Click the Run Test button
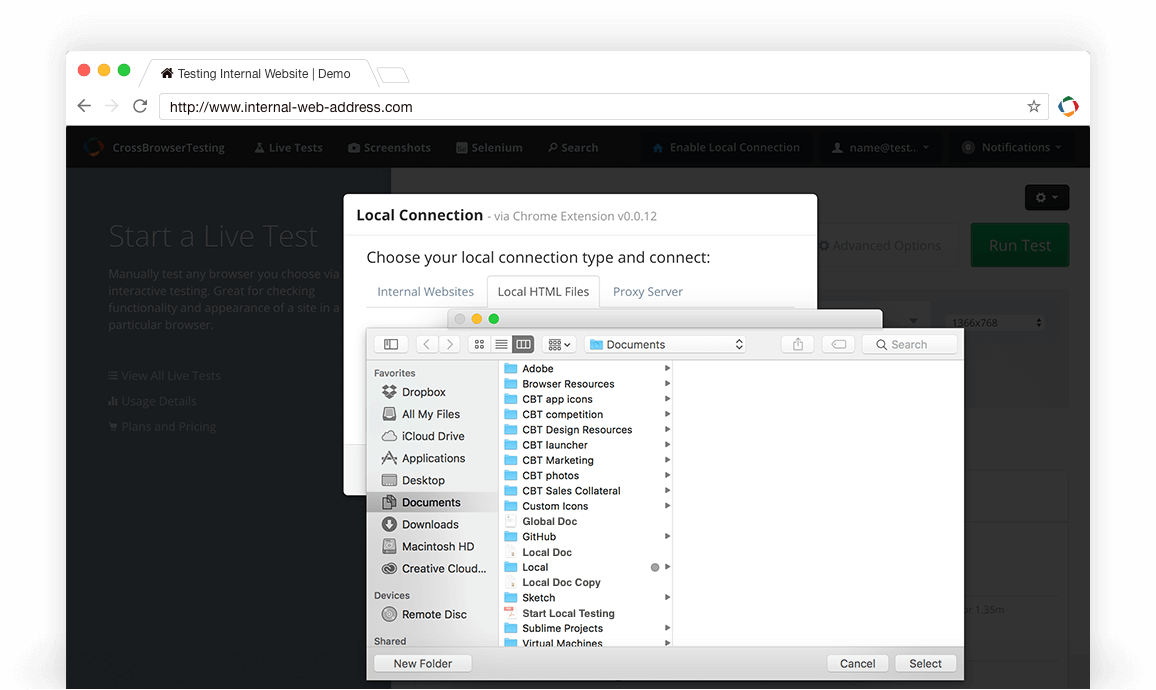 (1019, 245)
